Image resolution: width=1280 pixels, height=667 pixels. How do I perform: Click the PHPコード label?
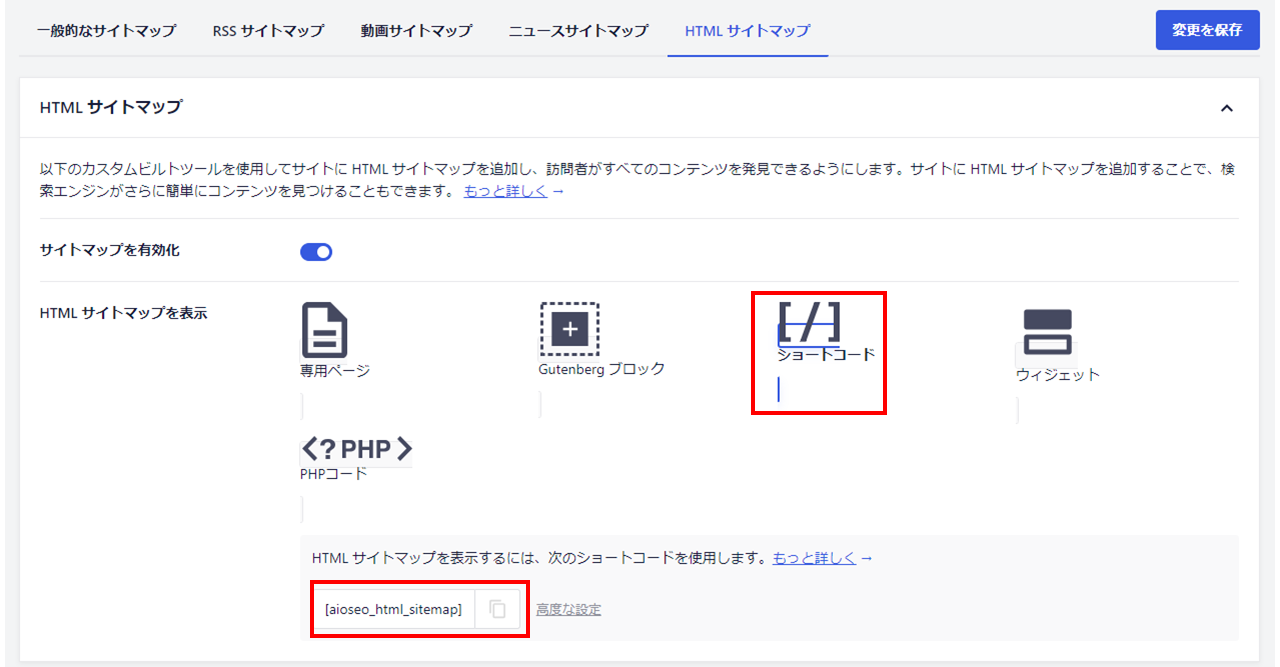(x=334, y=474)
